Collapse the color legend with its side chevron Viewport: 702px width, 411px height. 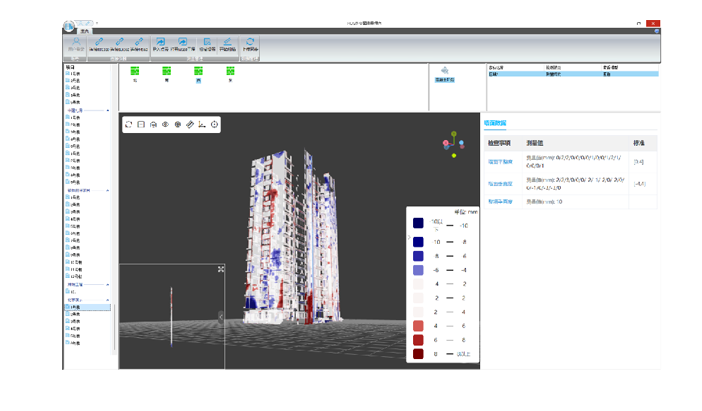(409, 237)
